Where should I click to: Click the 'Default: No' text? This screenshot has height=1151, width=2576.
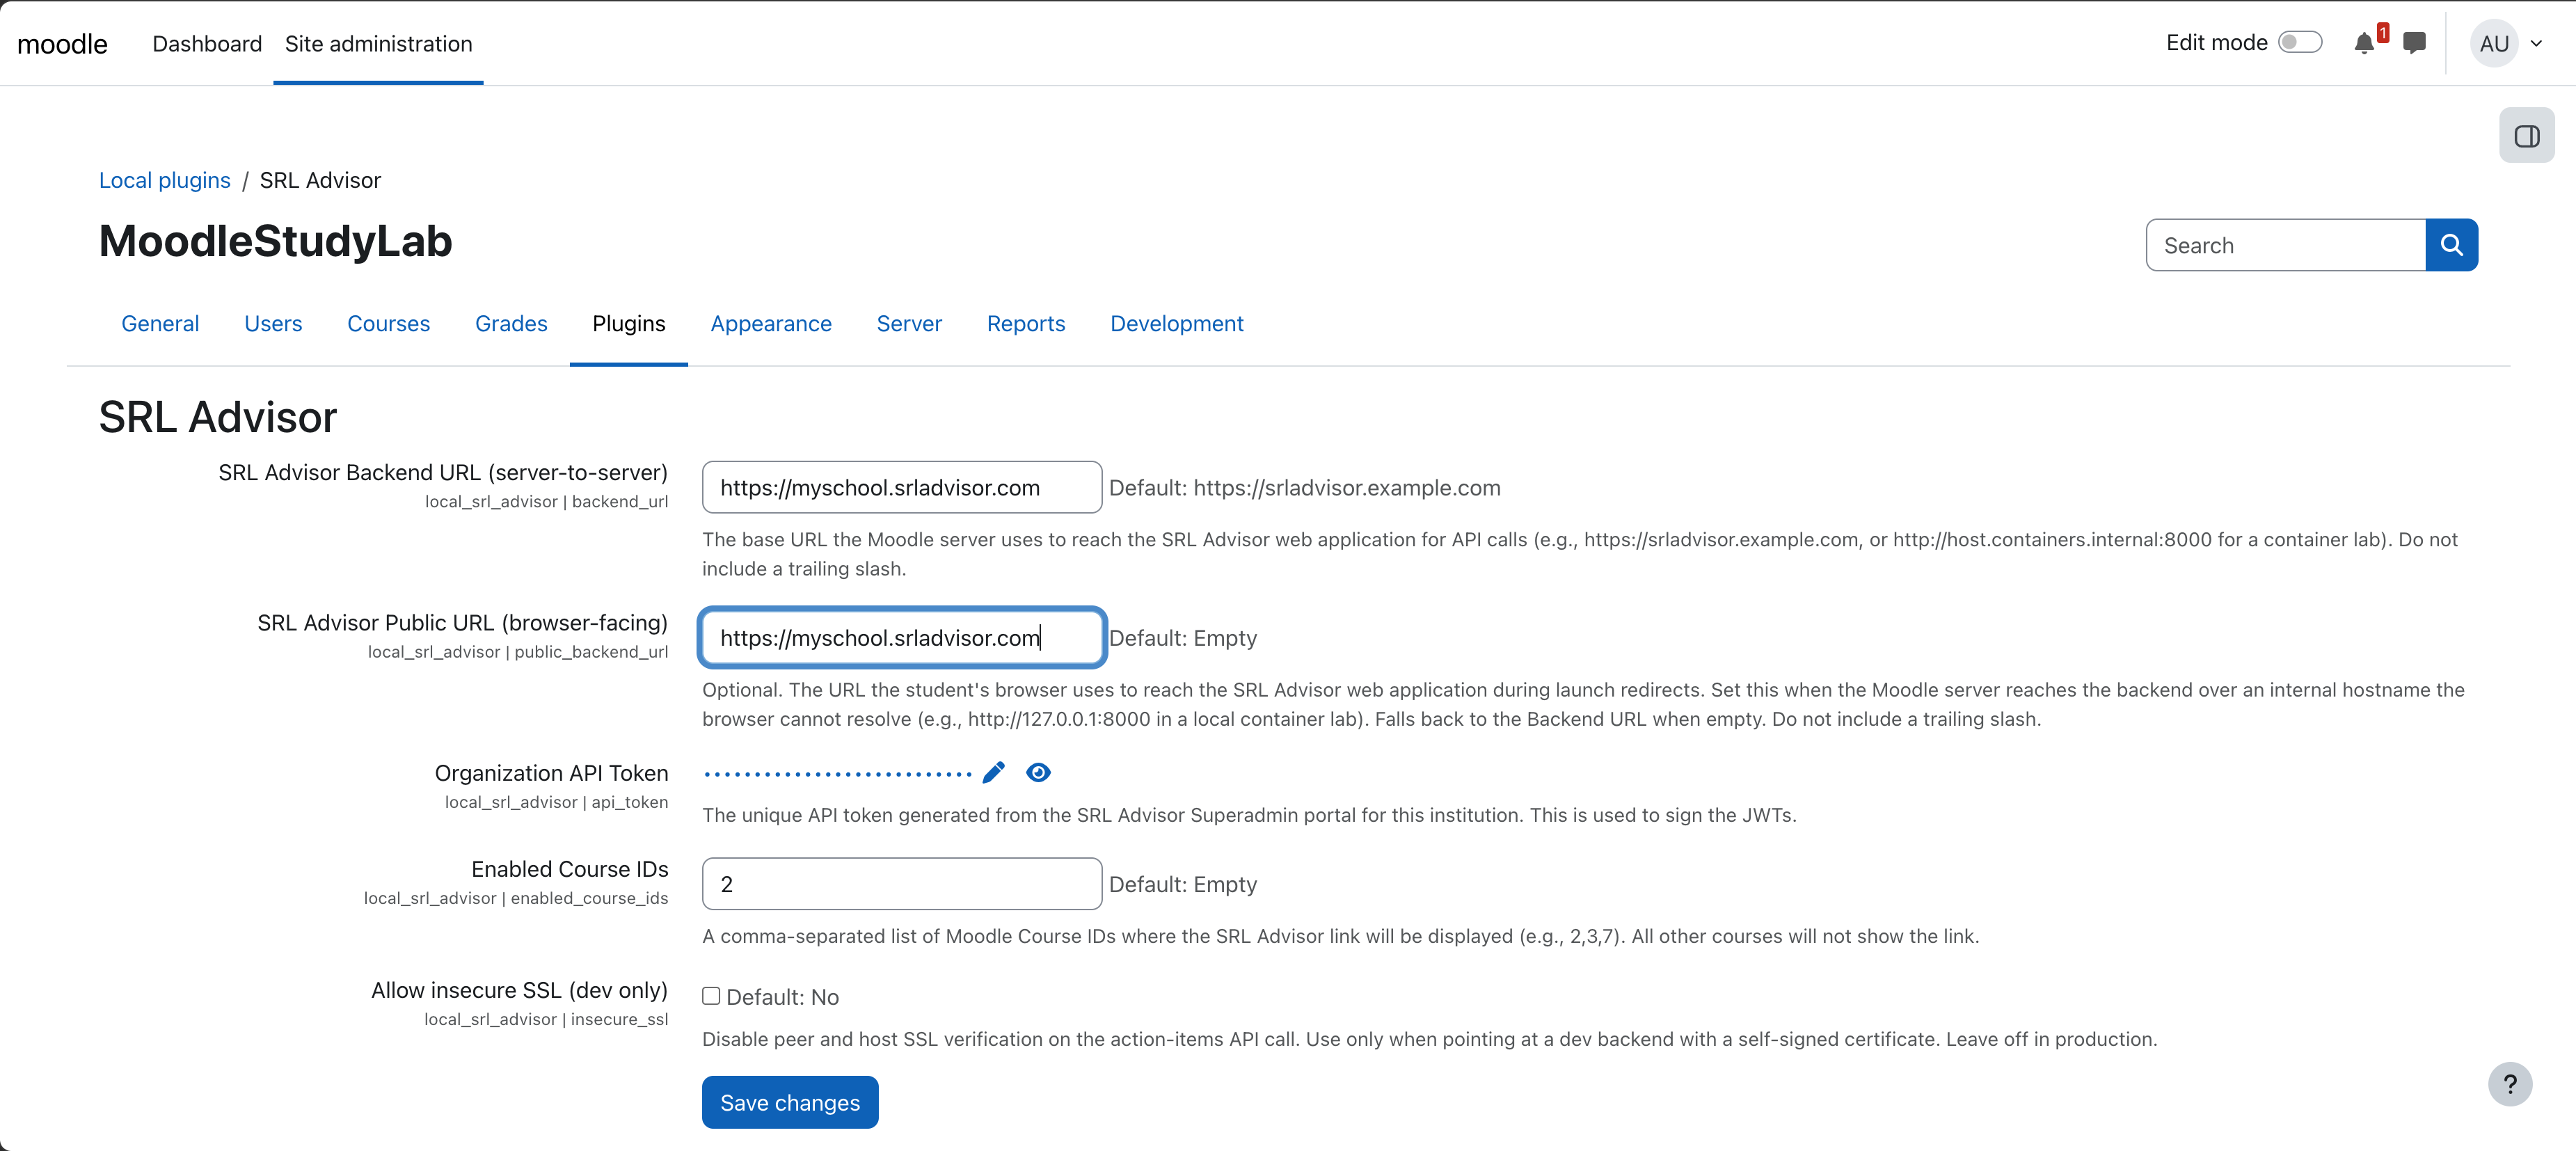[782, 997]
